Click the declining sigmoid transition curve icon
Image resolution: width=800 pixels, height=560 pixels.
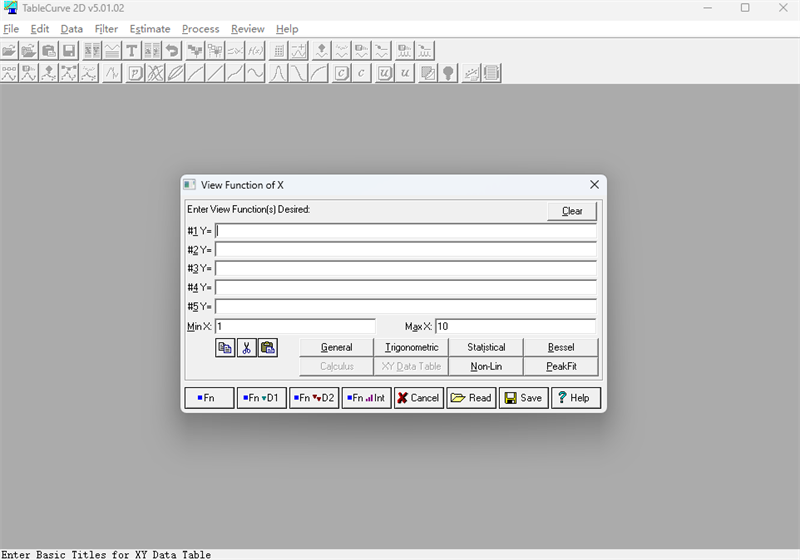298,73
